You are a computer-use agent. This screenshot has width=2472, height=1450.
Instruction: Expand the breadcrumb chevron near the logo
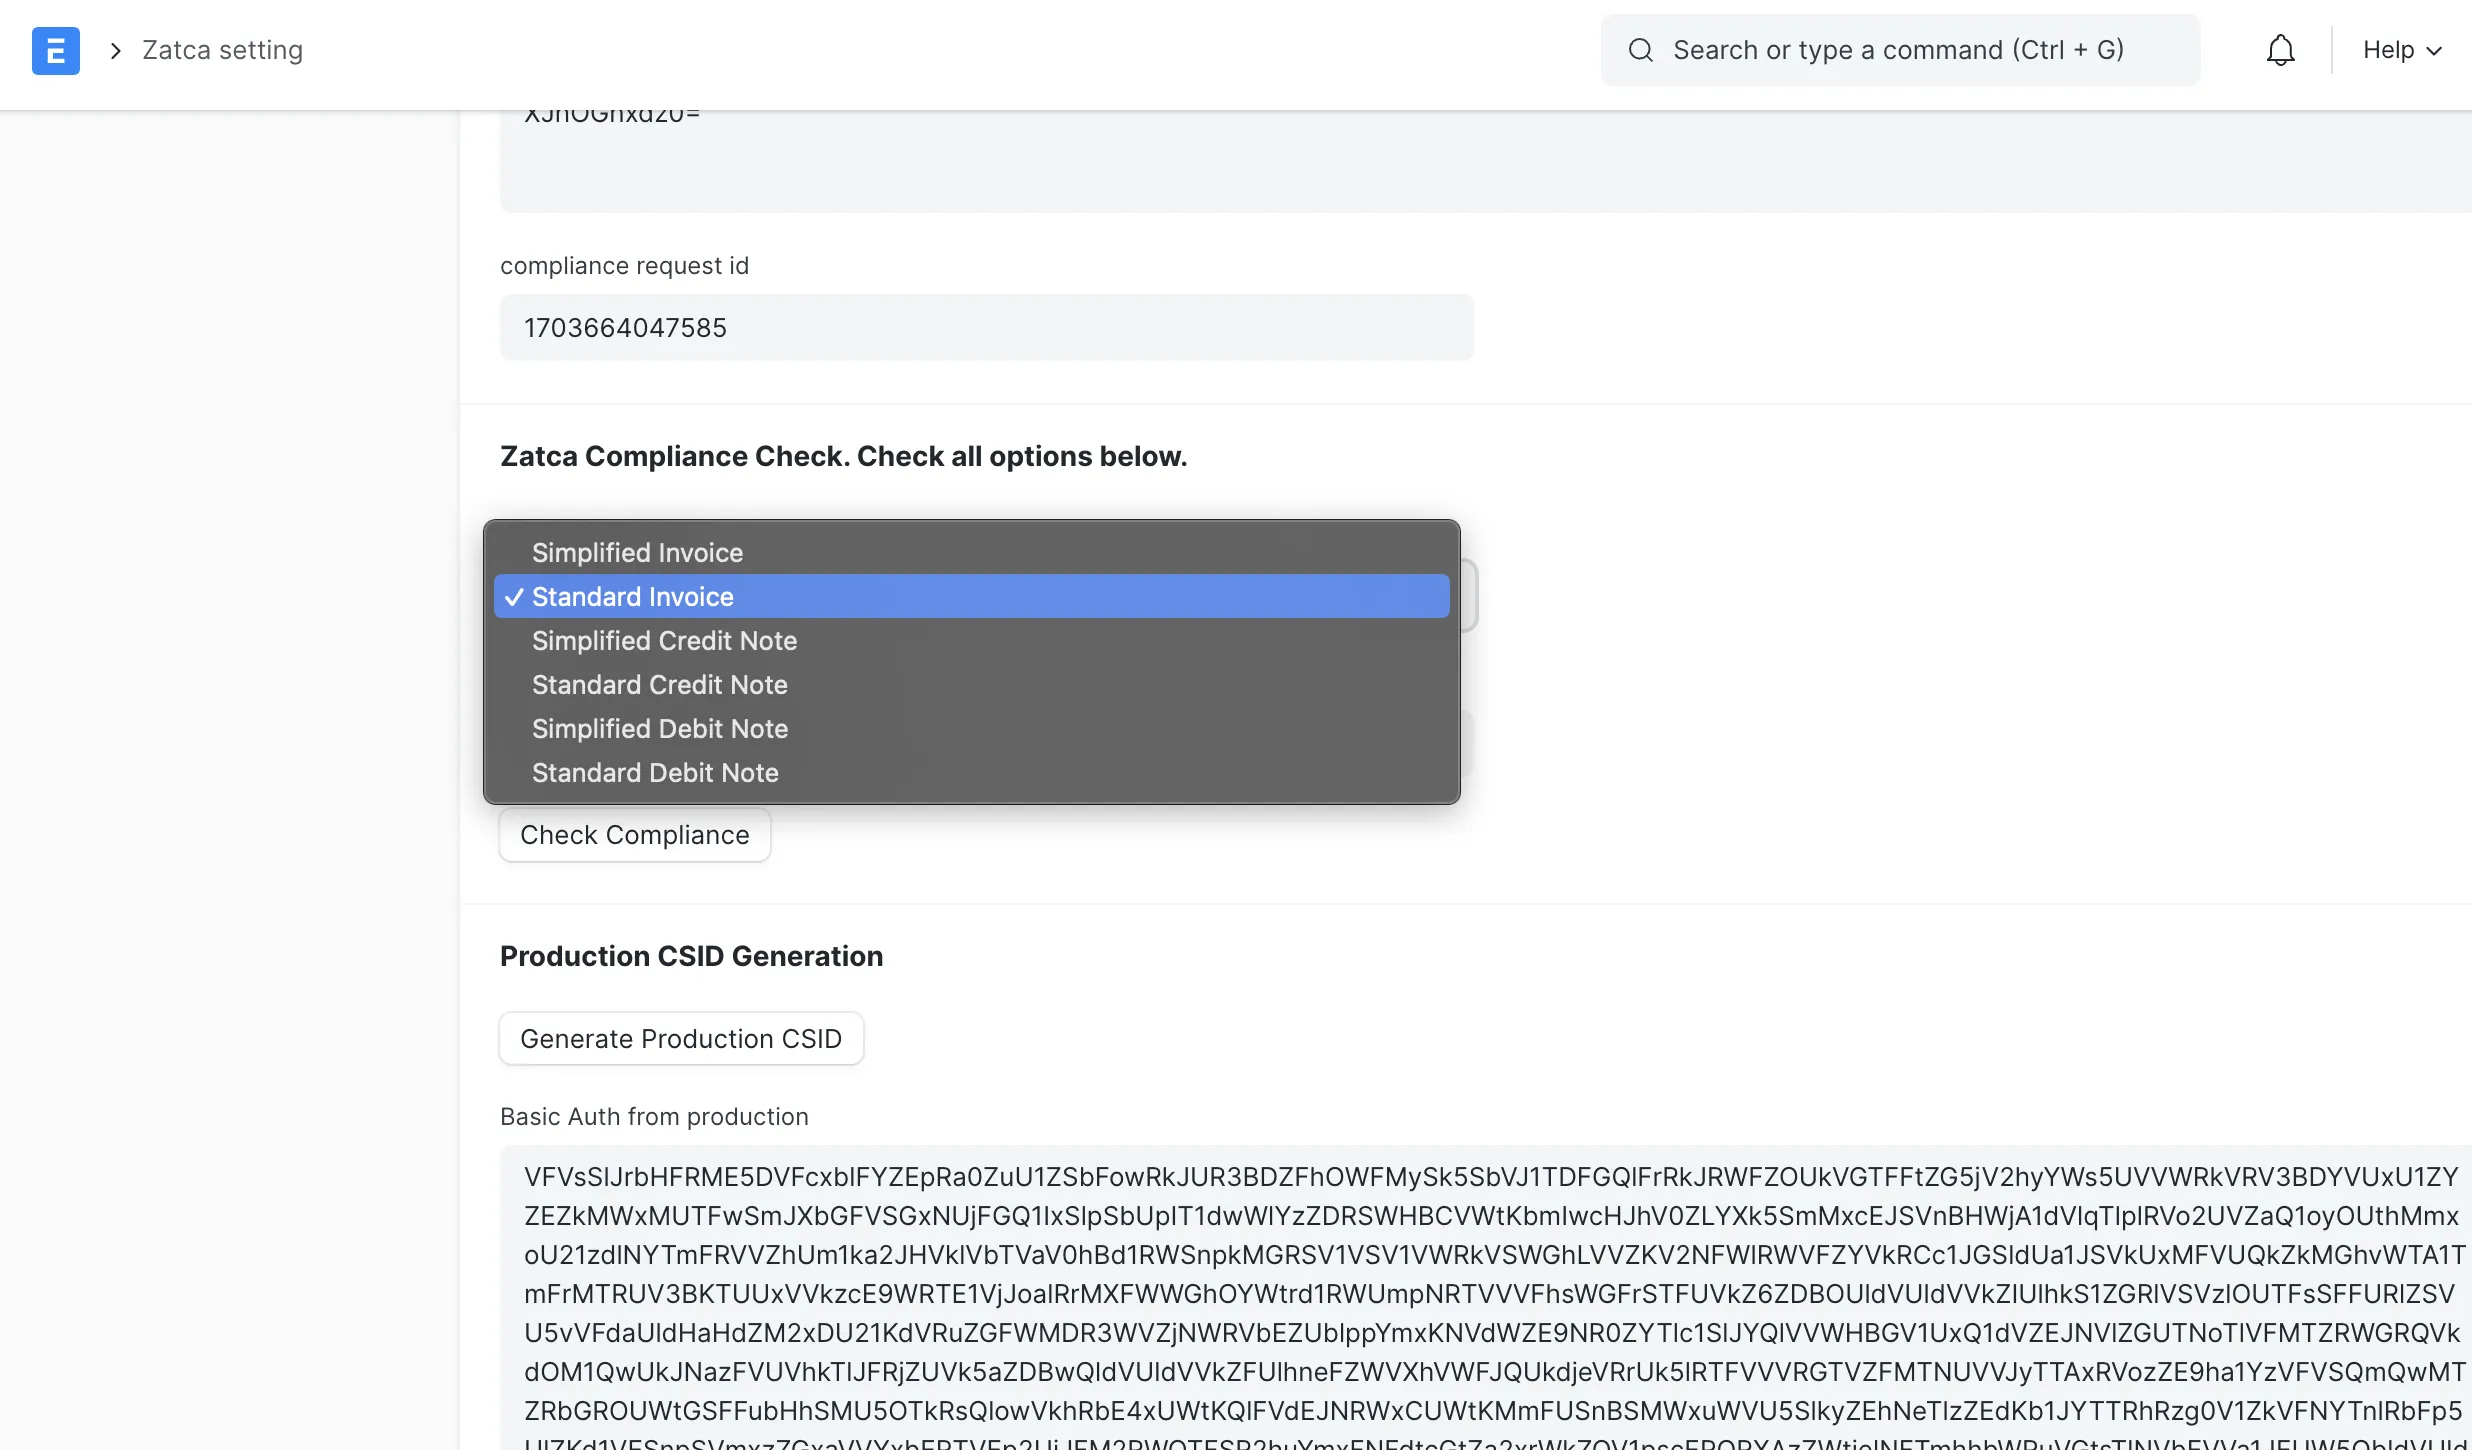(x=115, y=50)
